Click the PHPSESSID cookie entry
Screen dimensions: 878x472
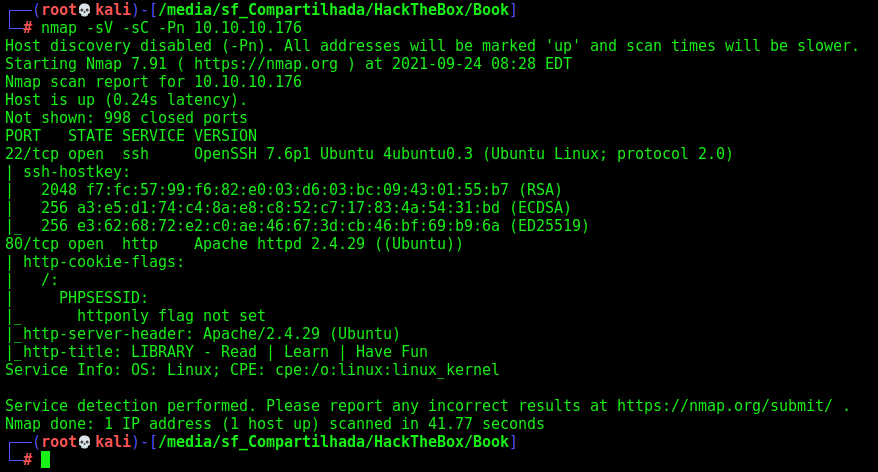point(104,298)
